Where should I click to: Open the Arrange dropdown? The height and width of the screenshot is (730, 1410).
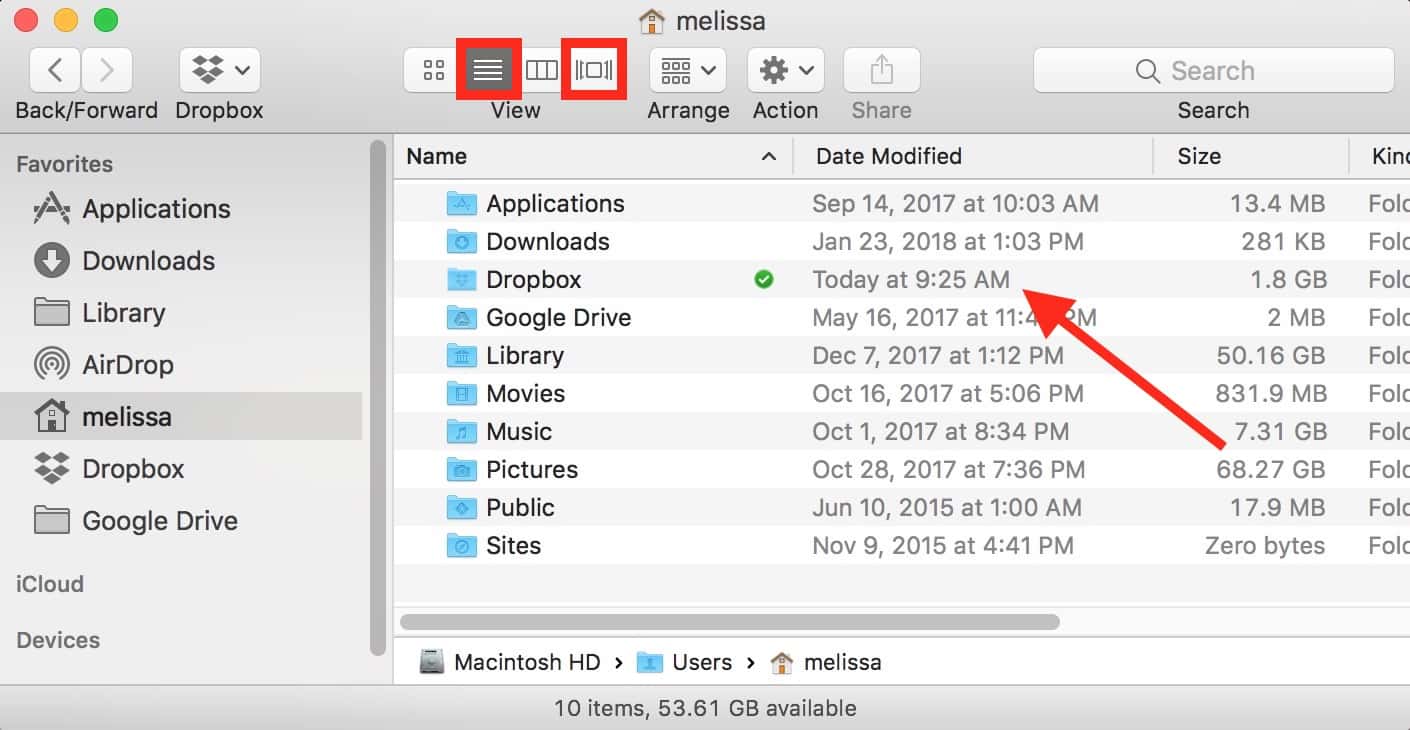tap(688, 70)
